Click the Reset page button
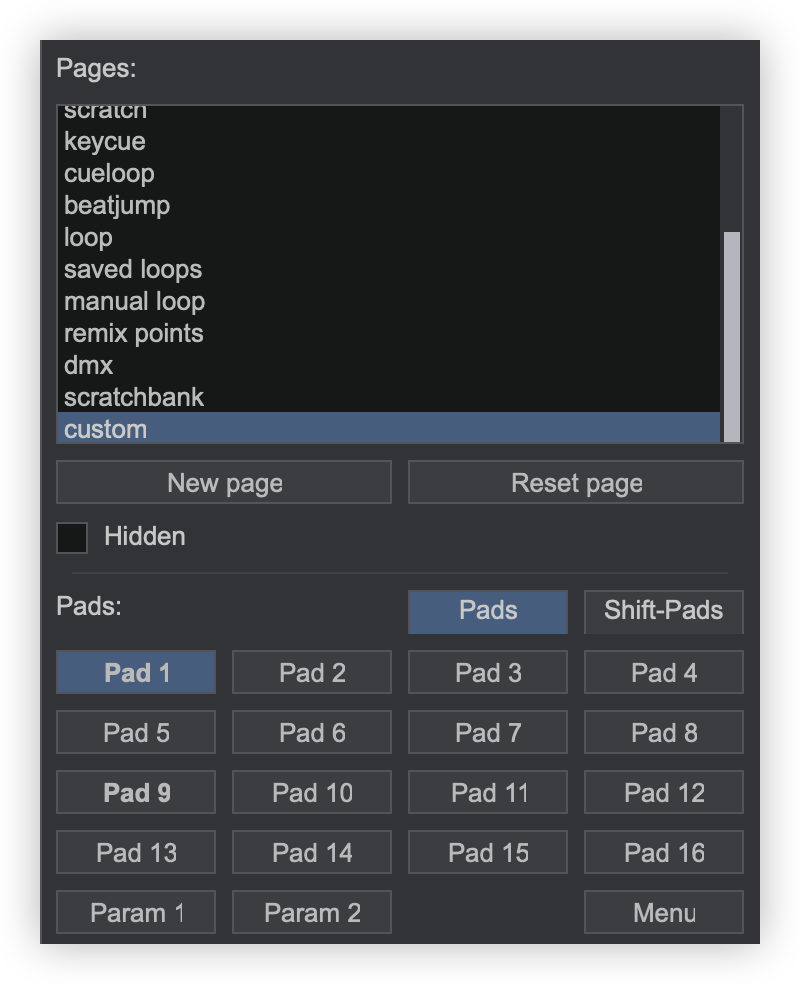Viewport: 800px width, 984px height. click(576, 483)
